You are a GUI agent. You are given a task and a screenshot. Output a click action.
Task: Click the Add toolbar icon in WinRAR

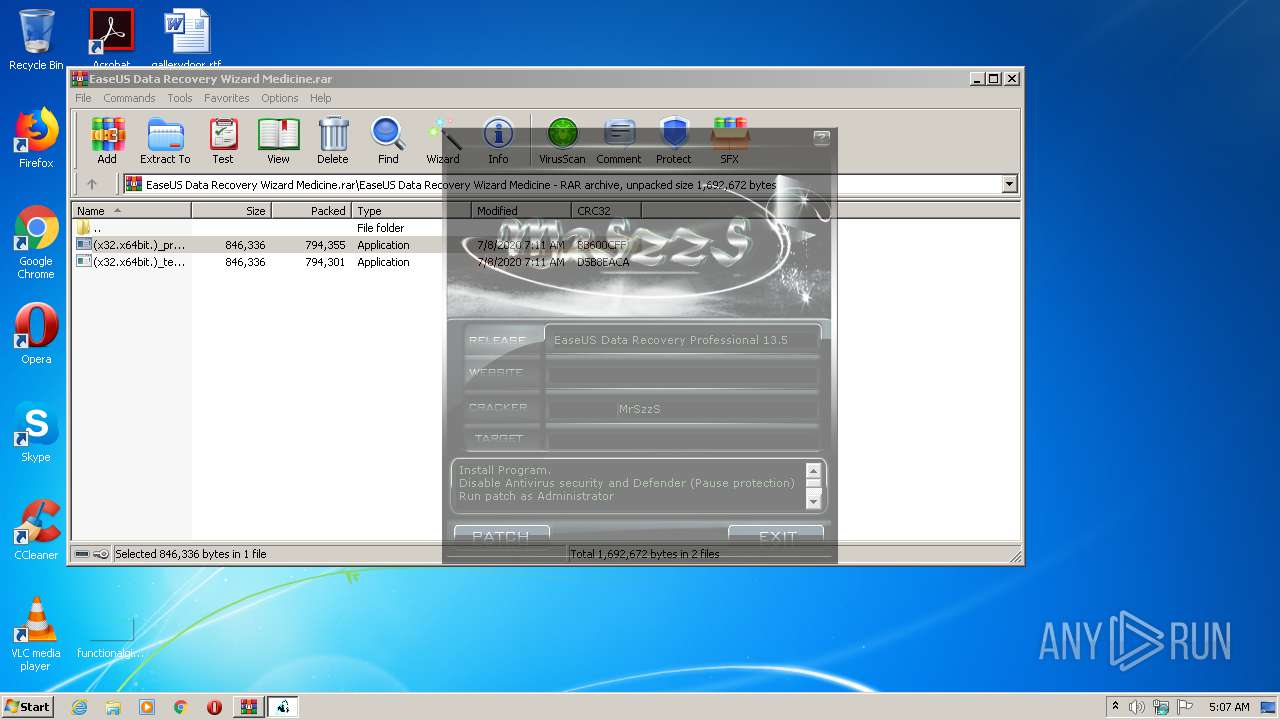point(107,140)
